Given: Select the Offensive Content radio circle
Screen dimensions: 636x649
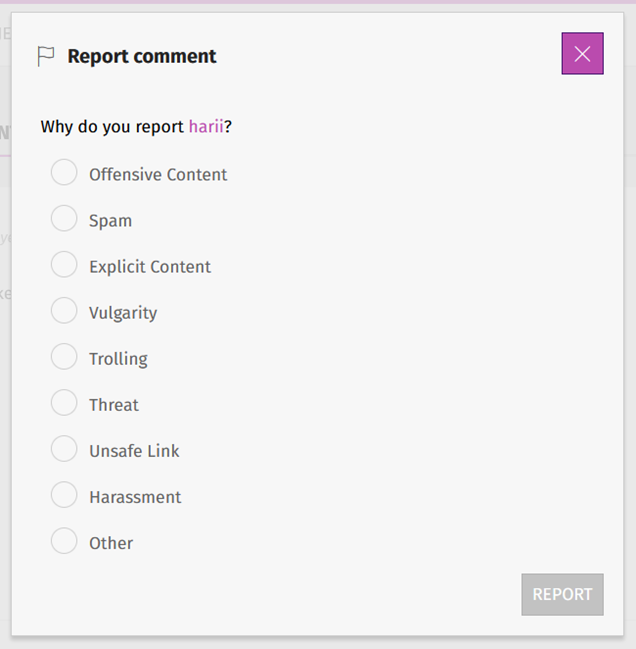Looking at the screenshot, I should click(64, 173).
